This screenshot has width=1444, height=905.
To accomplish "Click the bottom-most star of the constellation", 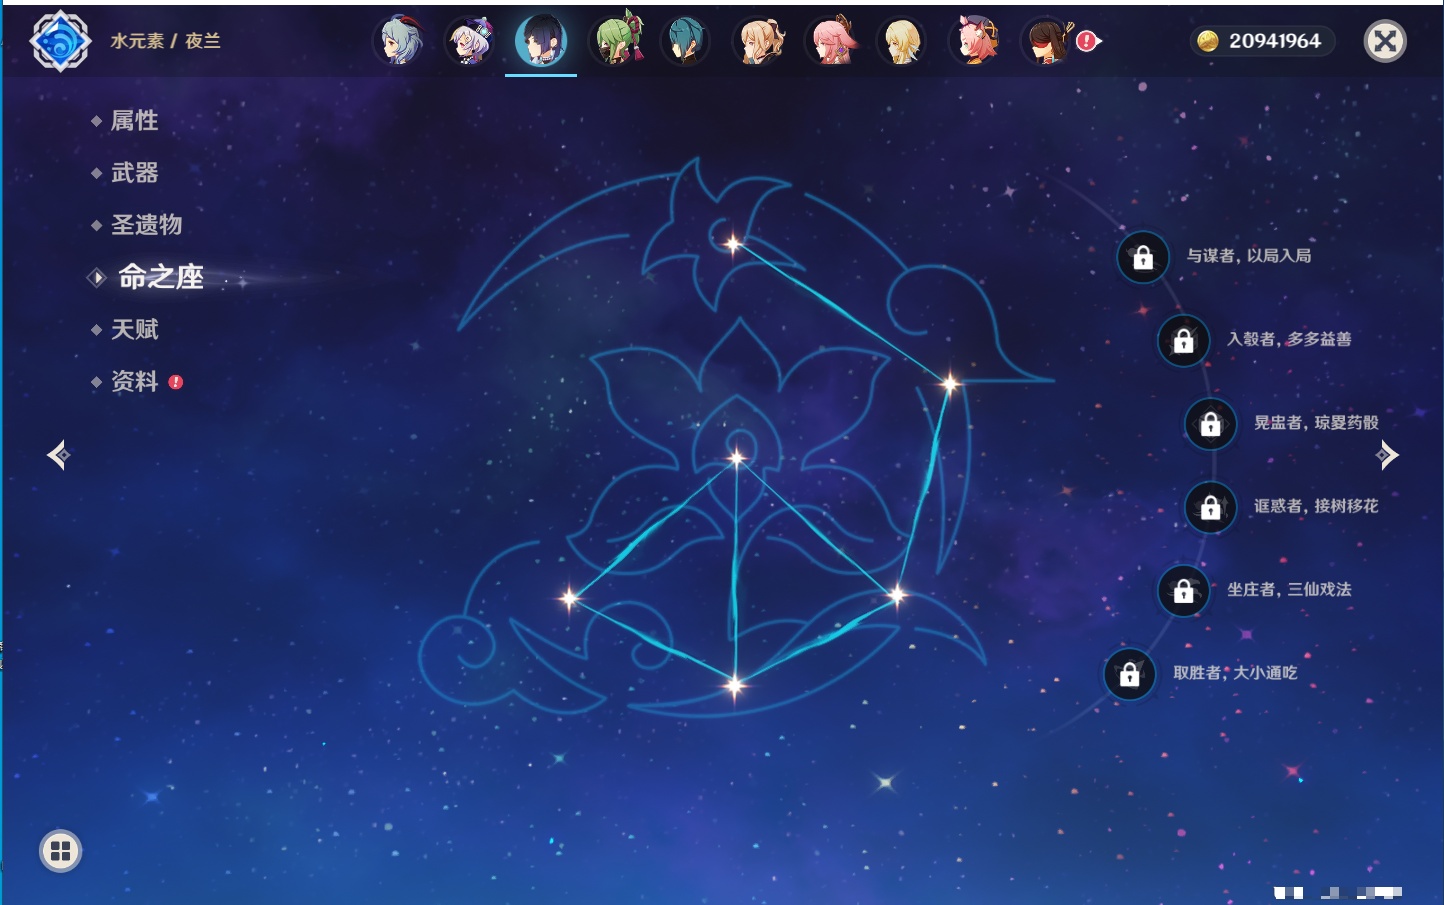I will tap(735, 686).
